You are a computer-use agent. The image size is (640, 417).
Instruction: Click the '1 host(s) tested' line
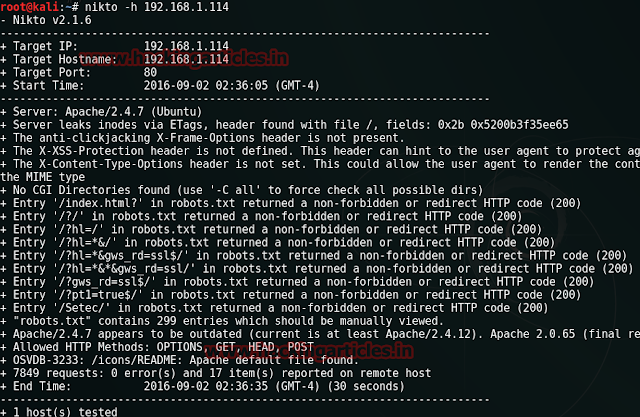(x=65, y=411)
